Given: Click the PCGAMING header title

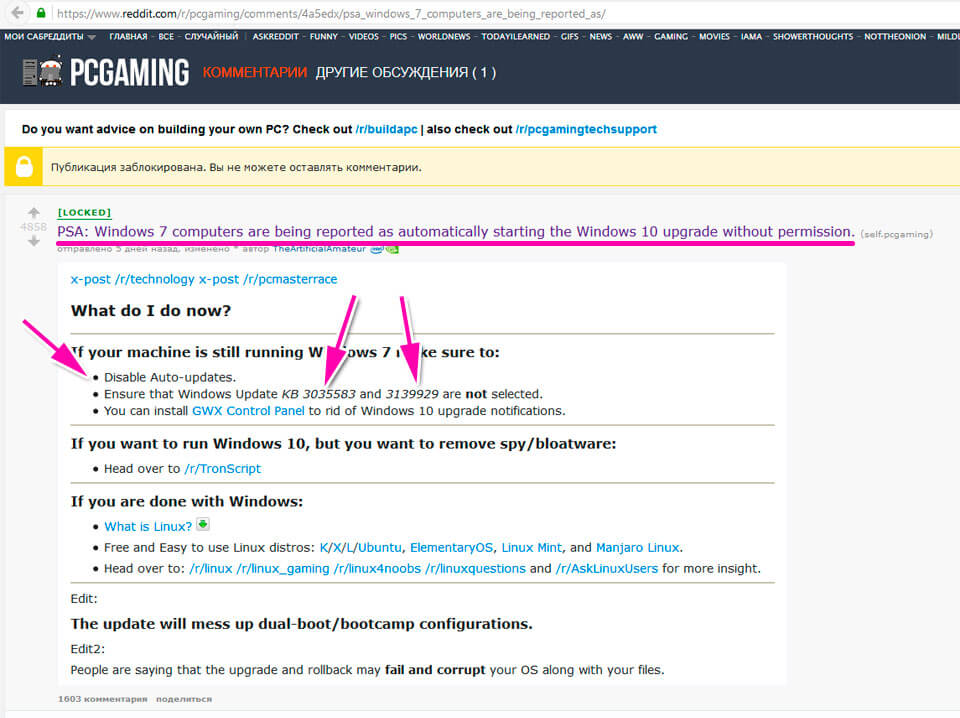Looking at the screenshot, I should 130,72.
